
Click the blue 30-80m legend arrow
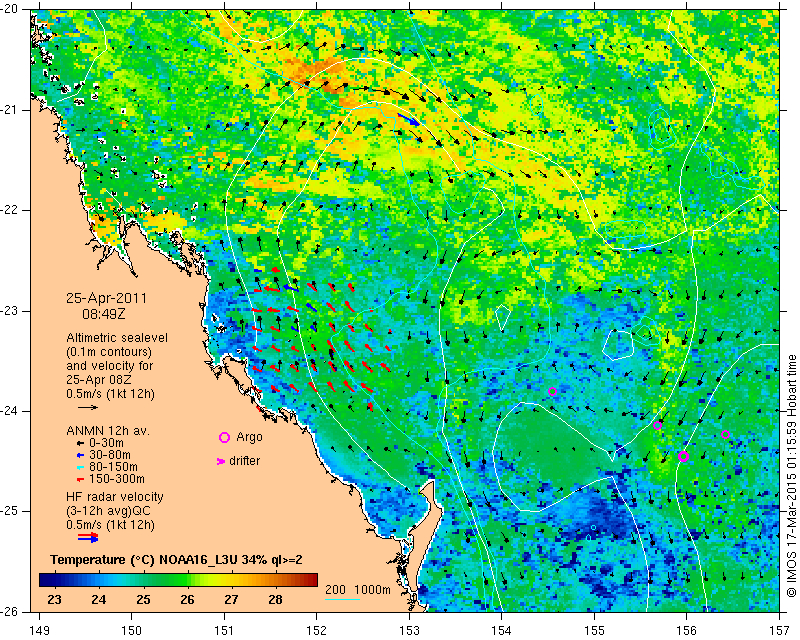80,455
